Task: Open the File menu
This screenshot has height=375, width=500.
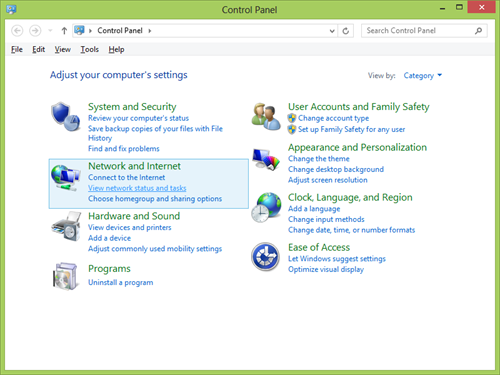Action: tap(17, 50)
